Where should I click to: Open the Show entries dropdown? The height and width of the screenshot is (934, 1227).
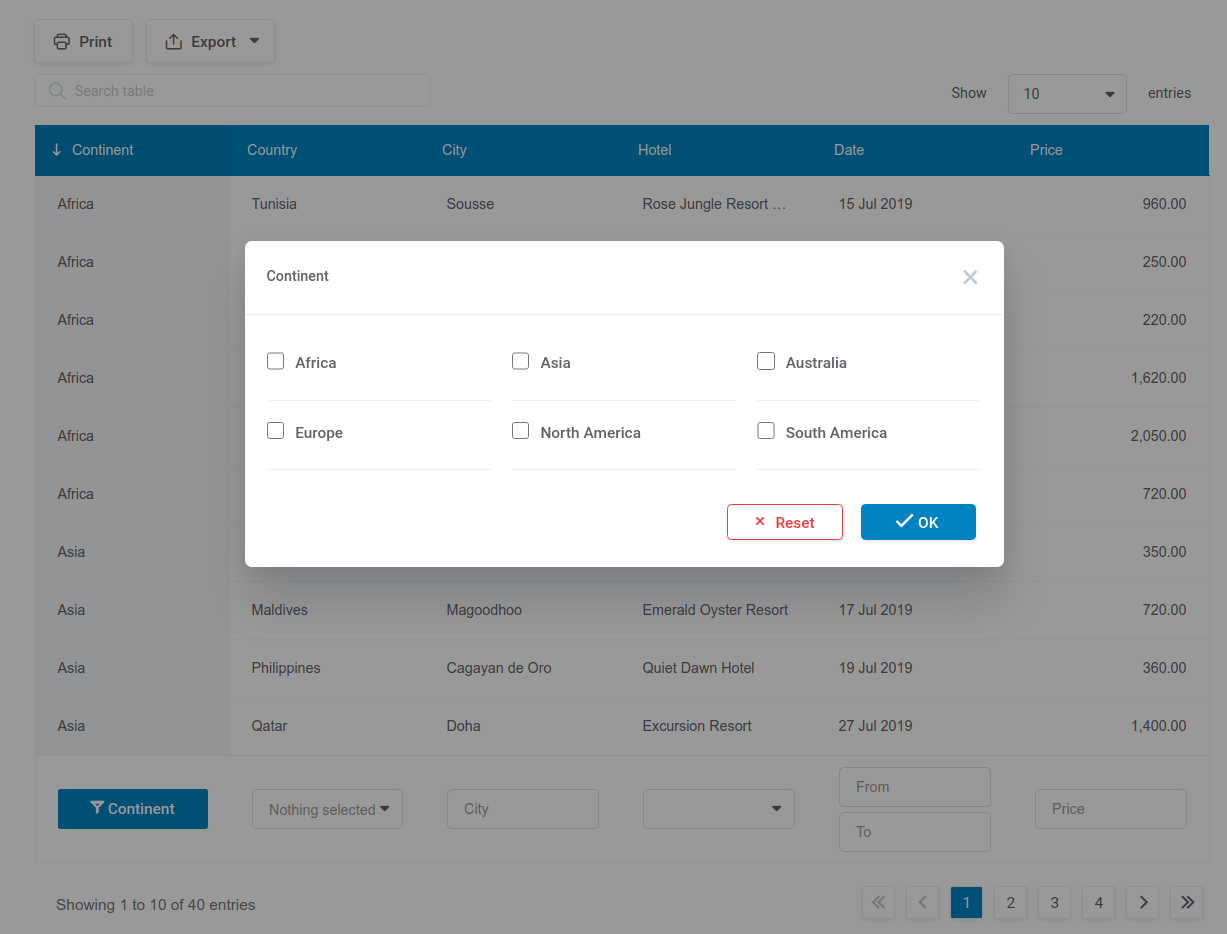click(1066, 93)
